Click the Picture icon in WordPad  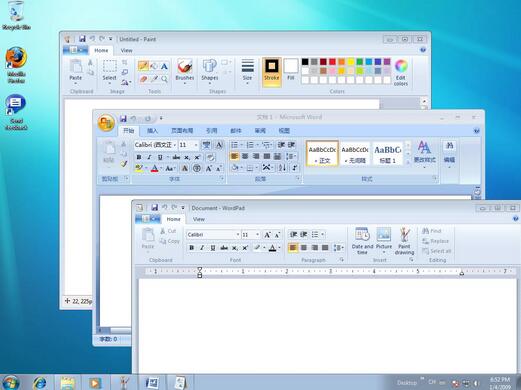[x=384, y=239]
